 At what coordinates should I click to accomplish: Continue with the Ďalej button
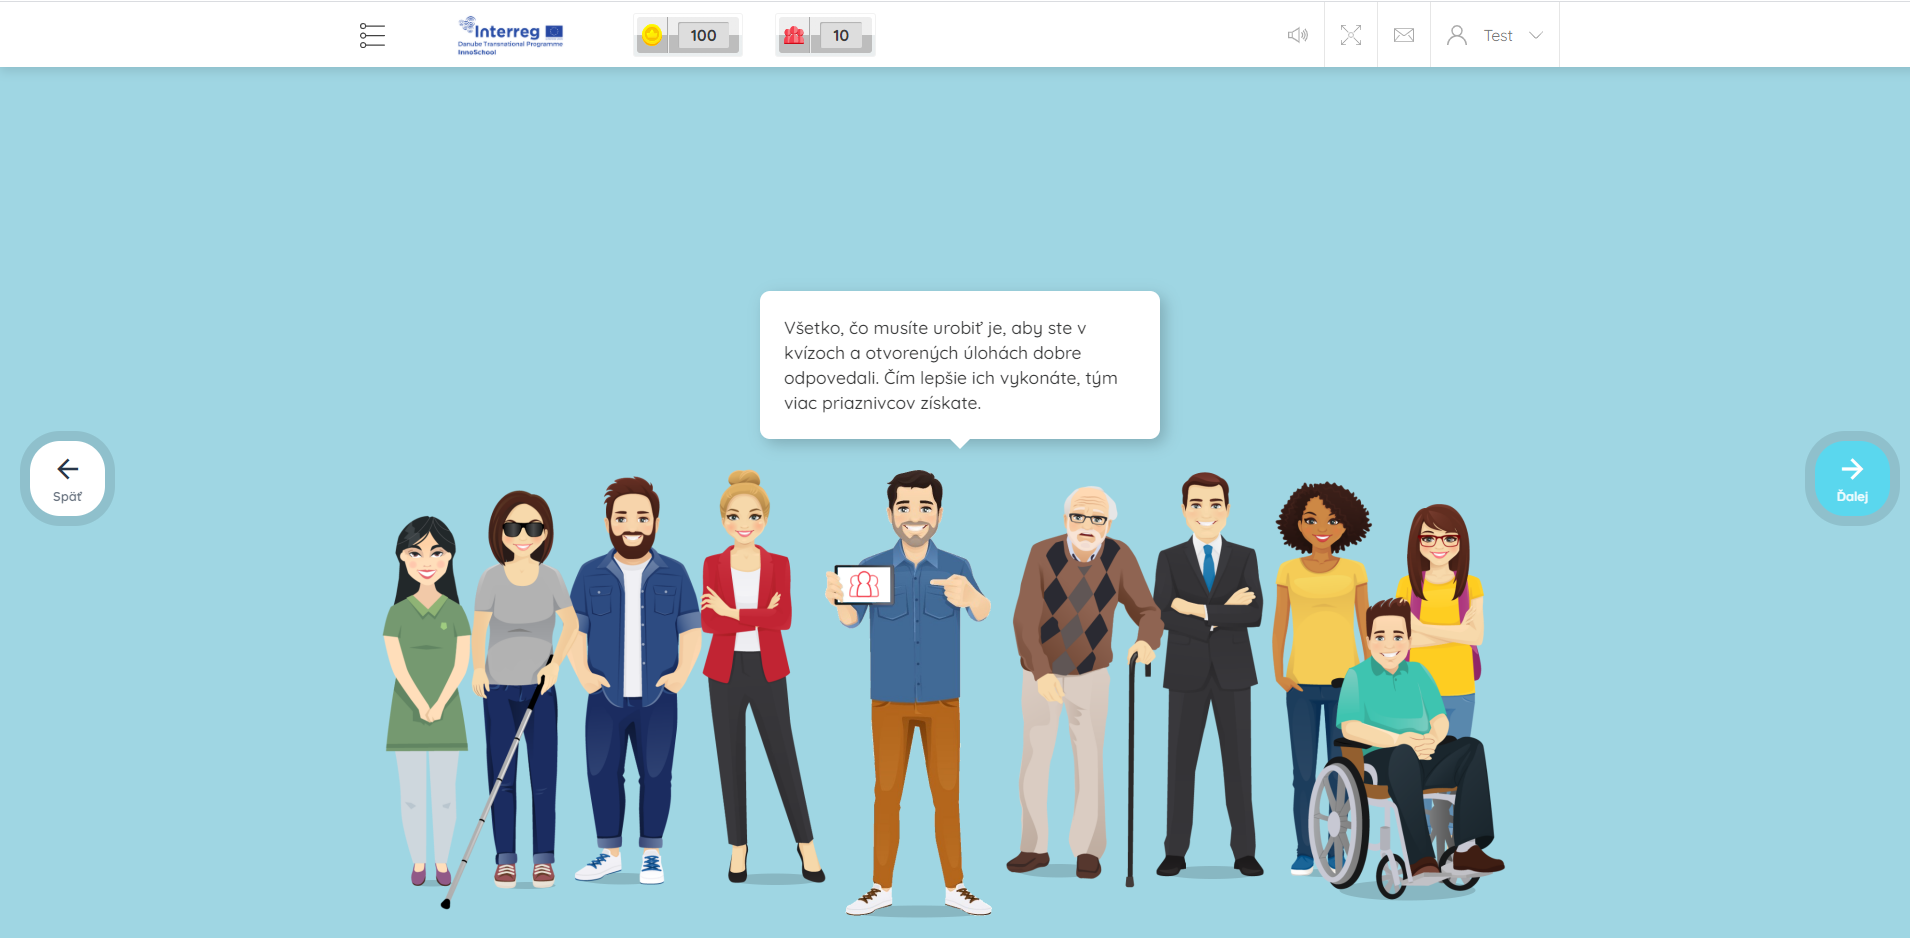point(1851,478)
